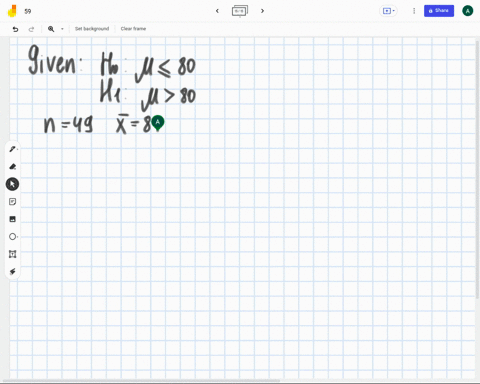
Task: Open the Jamboard home logo
Action: click(x=12, y=11)
